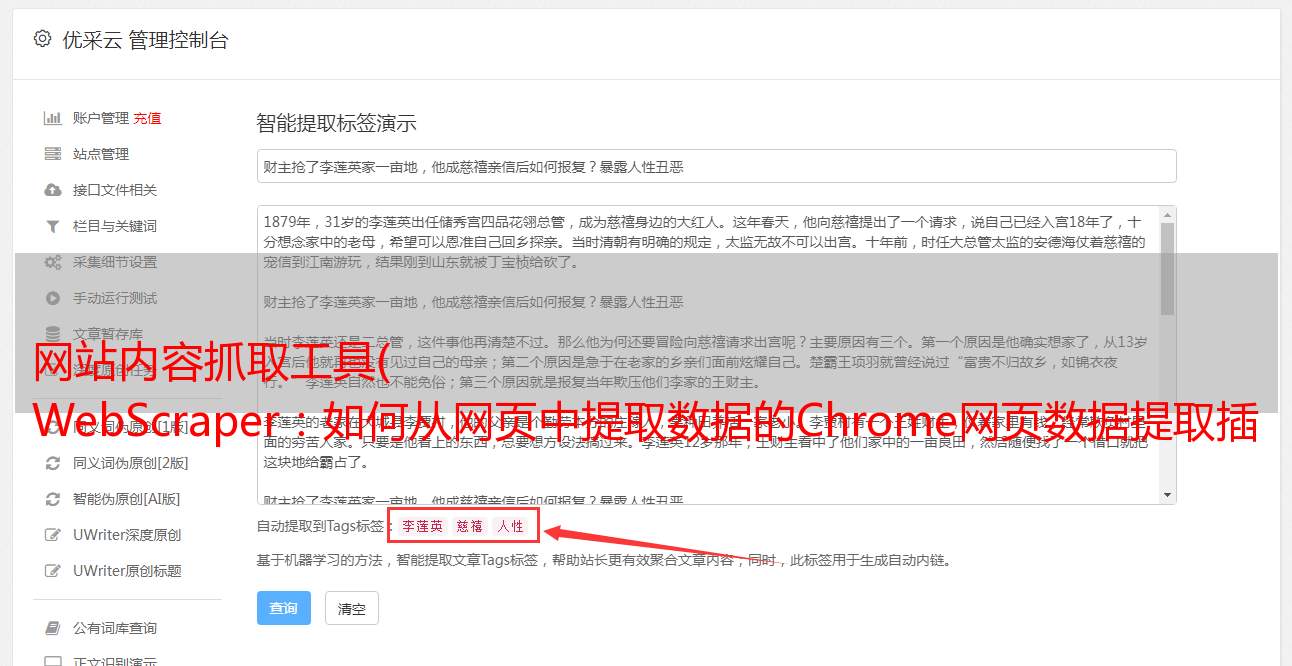This screenshot has height=666, width=1292.
Task: Open the book icon for 公有词库查询
Action: coord(53,628)
